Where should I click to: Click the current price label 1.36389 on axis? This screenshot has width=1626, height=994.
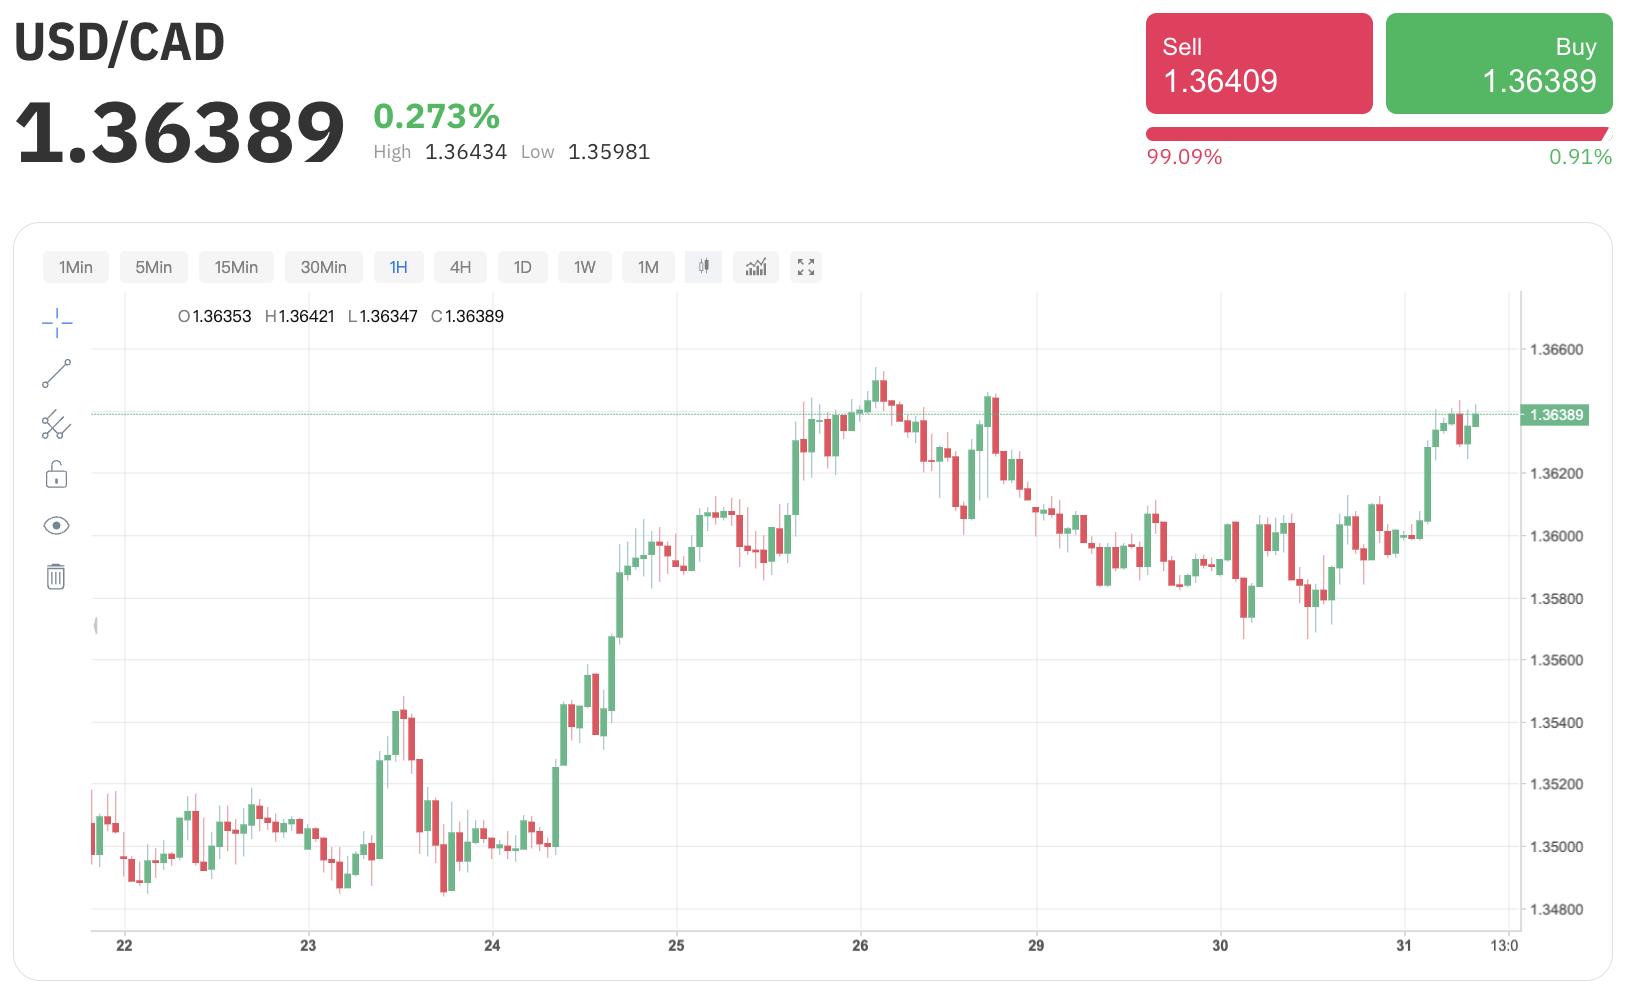1555,415
